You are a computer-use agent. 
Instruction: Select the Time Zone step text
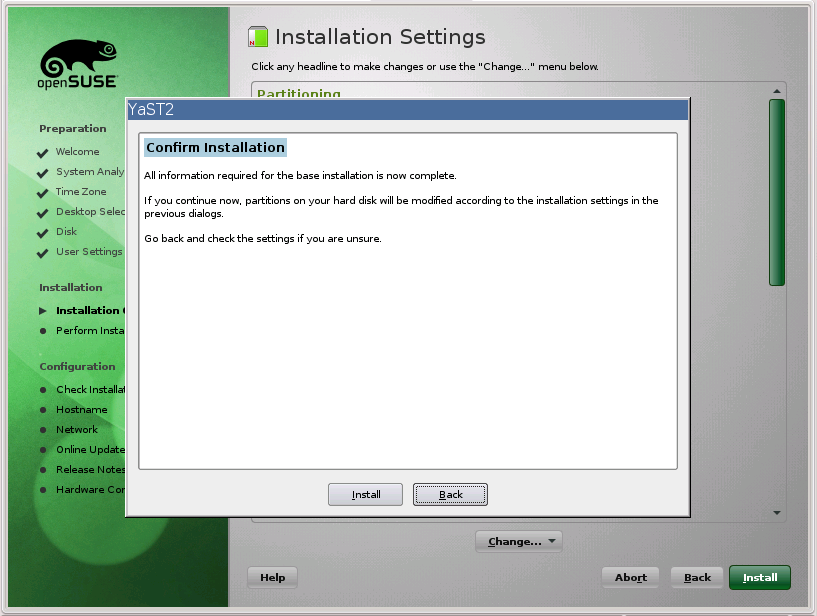click(81, 192)
